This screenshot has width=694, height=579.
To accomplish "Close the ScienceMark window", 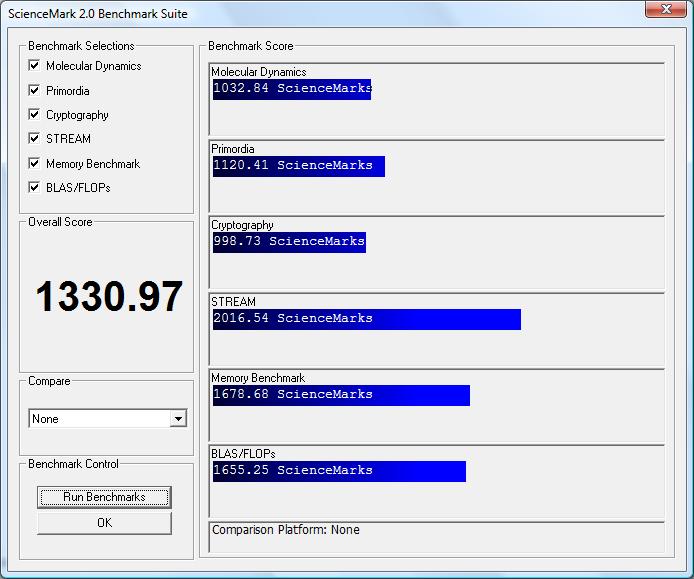I will pos(665,9).
